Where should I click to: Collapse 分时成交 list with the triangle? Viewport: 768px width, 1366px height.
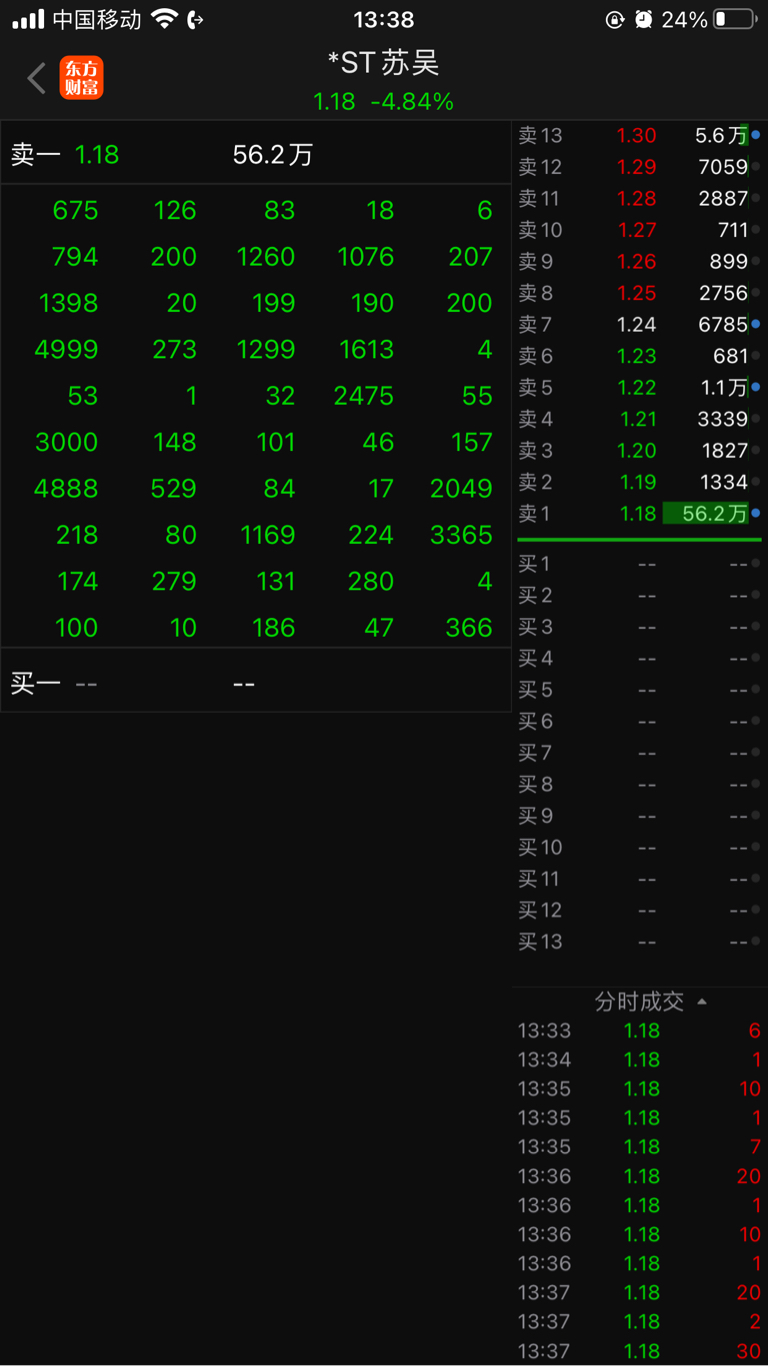tap(702, 1001)
